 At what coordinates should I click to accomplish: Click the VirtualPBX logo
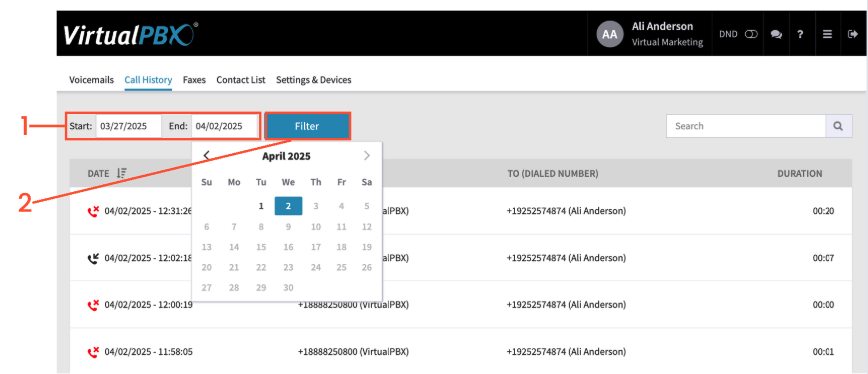[x=130, y=35]
